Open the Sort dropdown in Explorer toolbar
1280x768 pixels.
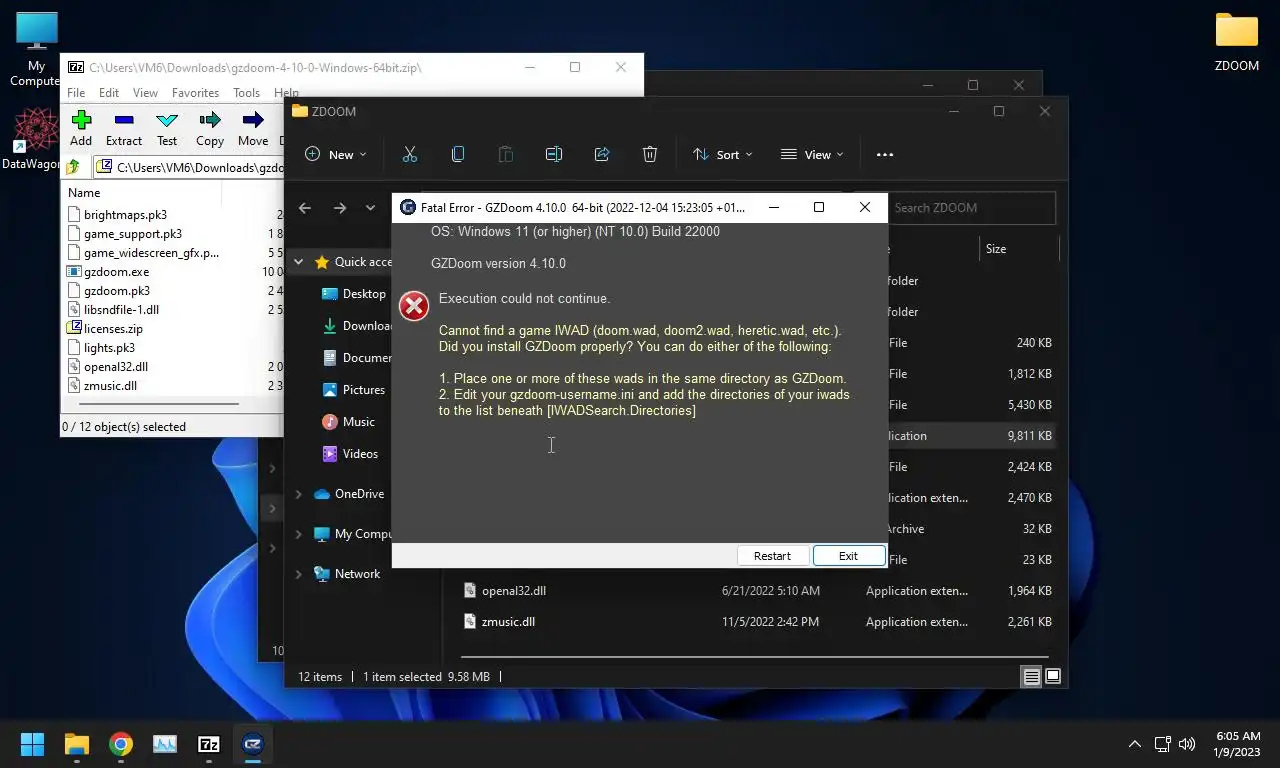point(722,154)
